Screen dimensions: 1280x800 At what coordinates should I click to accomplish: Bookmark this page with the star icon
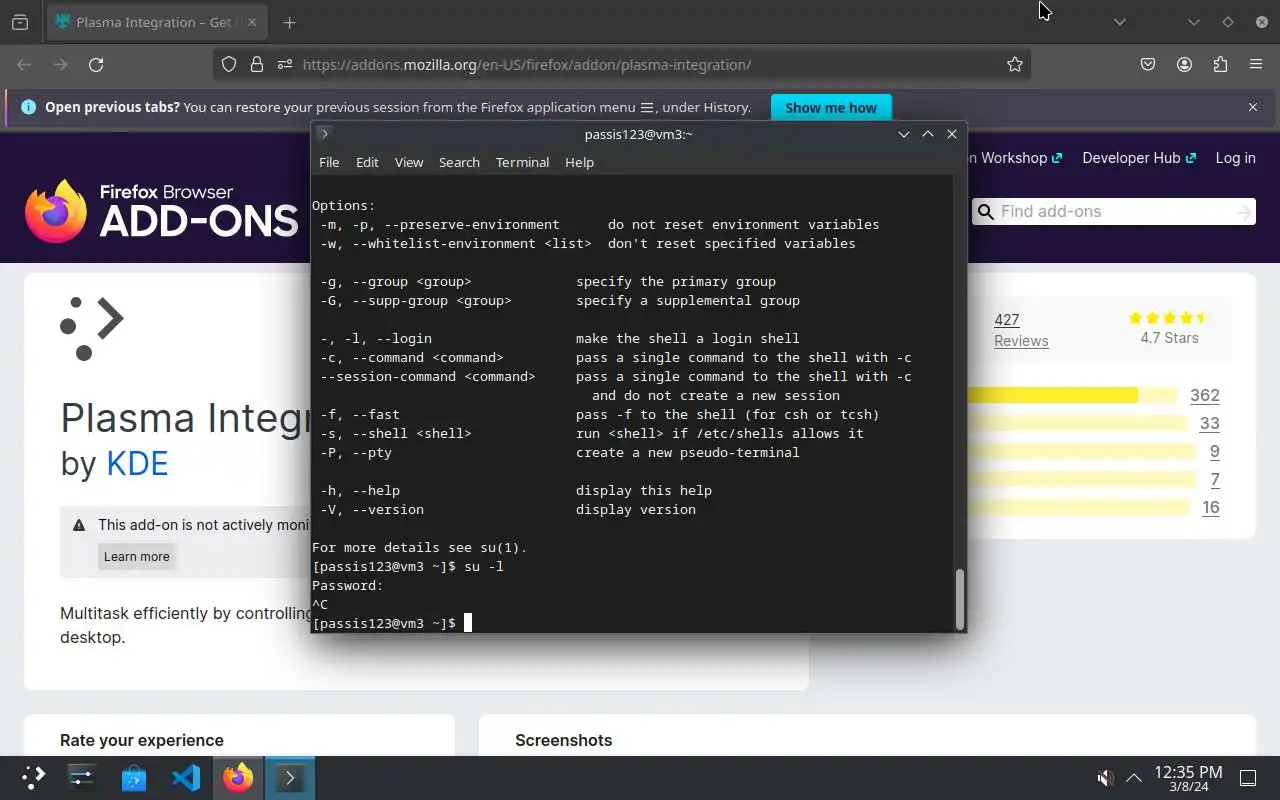click(1015, 64)
